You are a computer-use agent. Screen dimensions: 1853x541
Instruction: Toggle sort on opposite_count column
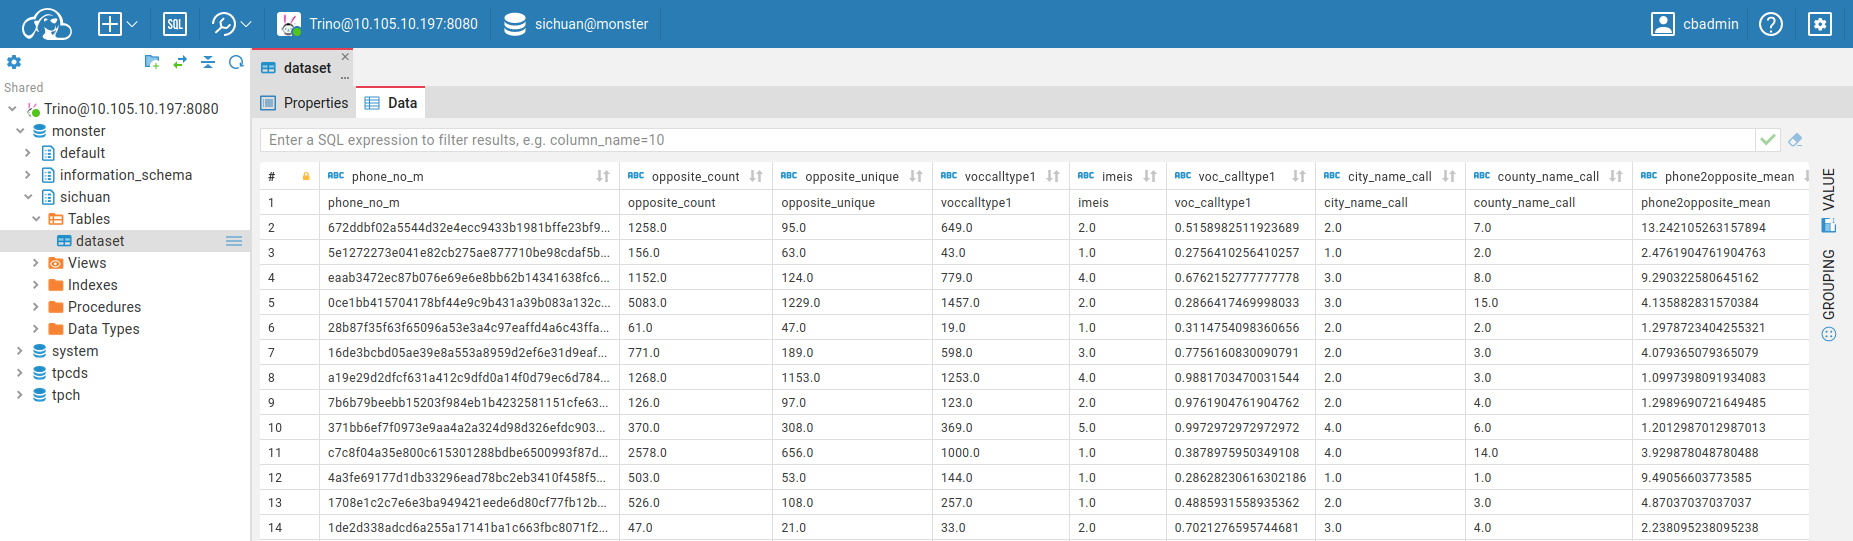pyautogui.click(x=756, y=176)
